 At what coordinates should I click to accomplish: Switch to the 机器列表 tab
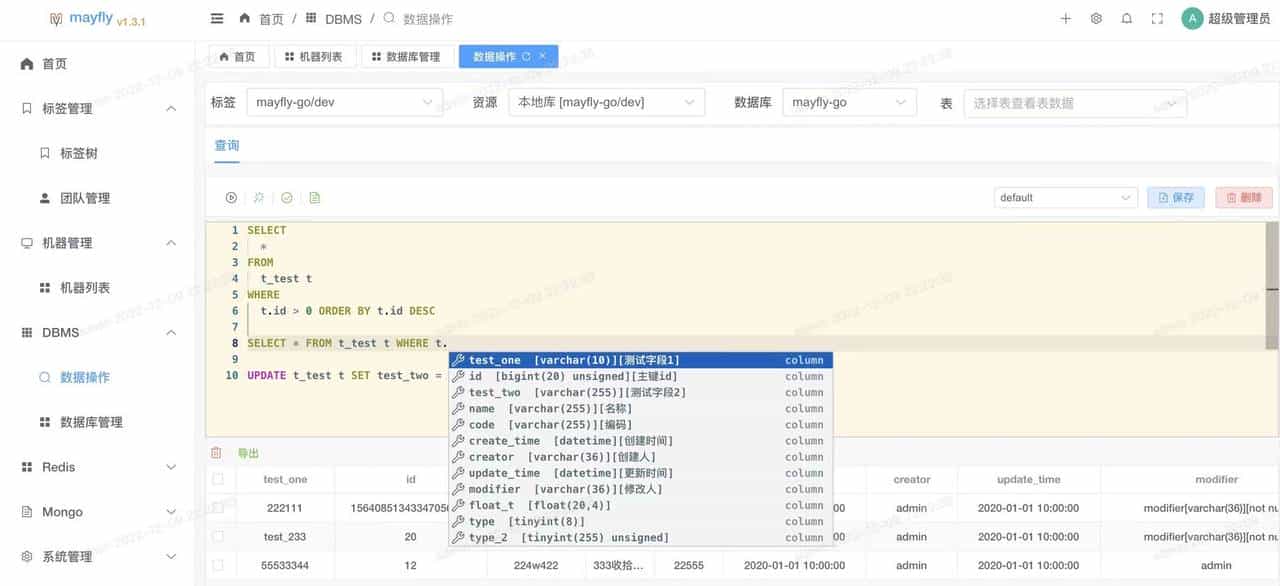tap(315, 56)
